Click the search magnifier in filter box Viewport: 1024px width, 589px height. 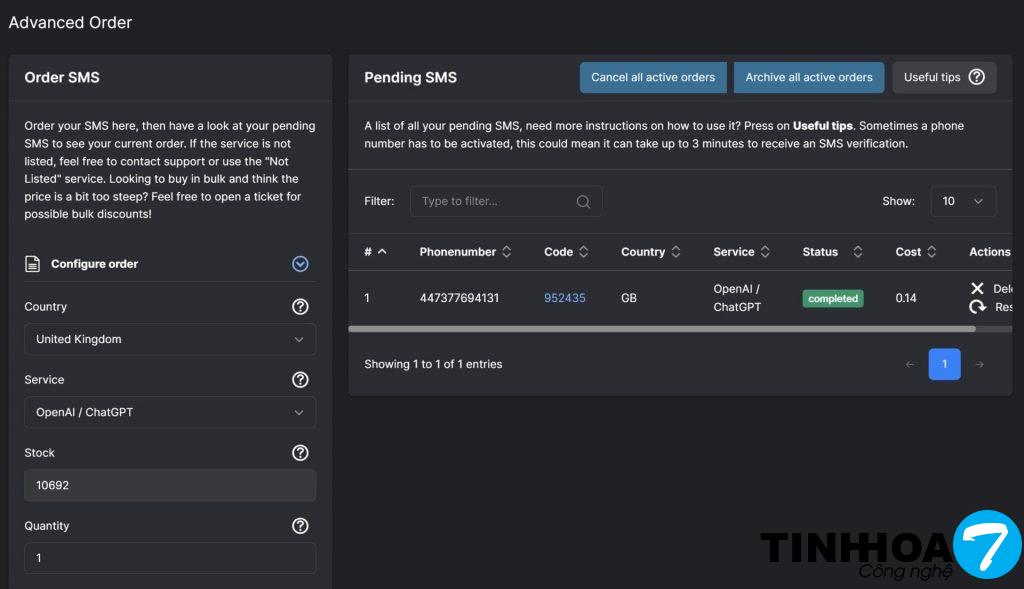(x=583, y=201)
